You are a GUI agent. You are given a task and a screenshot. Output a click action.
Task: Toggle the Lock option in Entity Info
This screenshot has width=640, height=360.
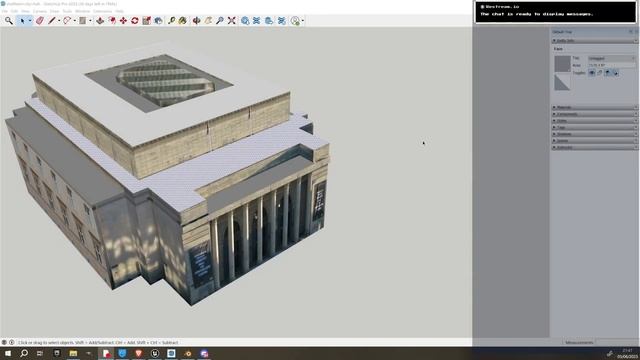coord(600,73)
